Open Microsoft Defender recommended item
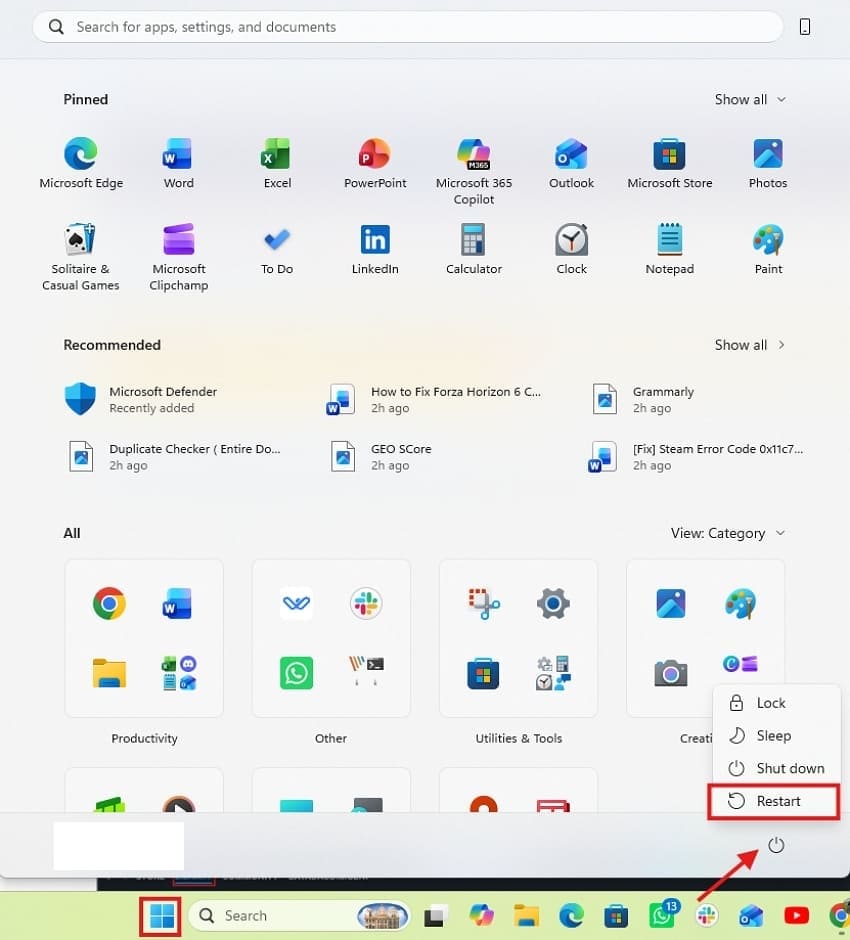 point(141,399)
